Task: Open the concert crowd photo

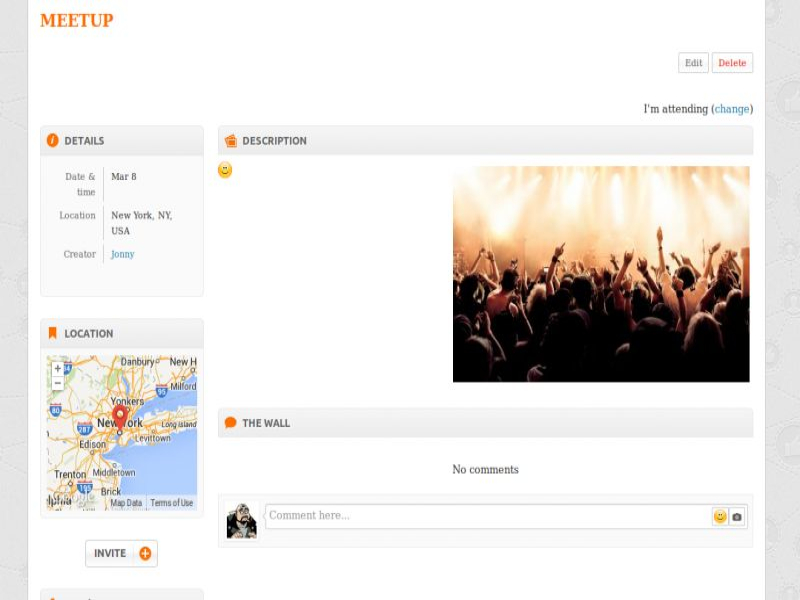Action: click(x=601, y=274)
